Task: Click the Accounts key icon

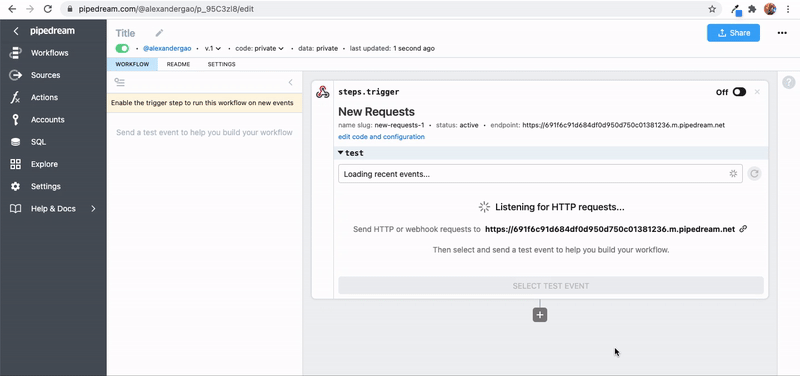Action: tap(16, 120)
